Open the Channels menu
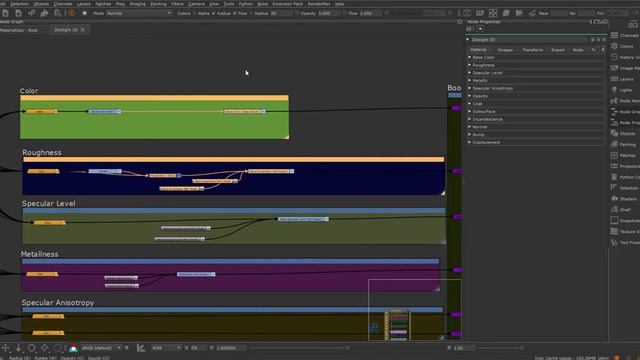The height and width of the screenshot is (360, 640). 62,4
